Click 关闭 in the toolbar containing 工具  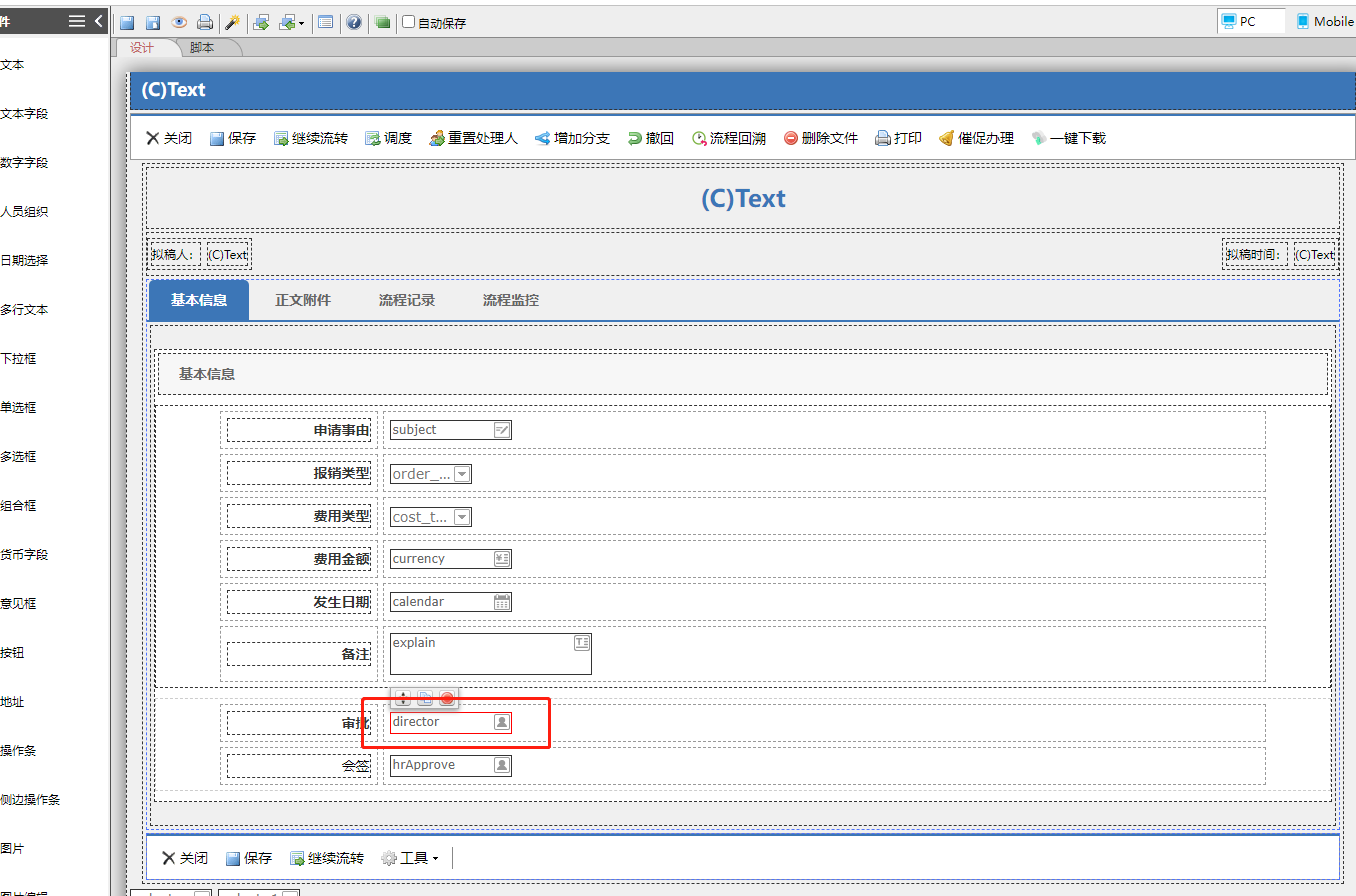(185, 858)
